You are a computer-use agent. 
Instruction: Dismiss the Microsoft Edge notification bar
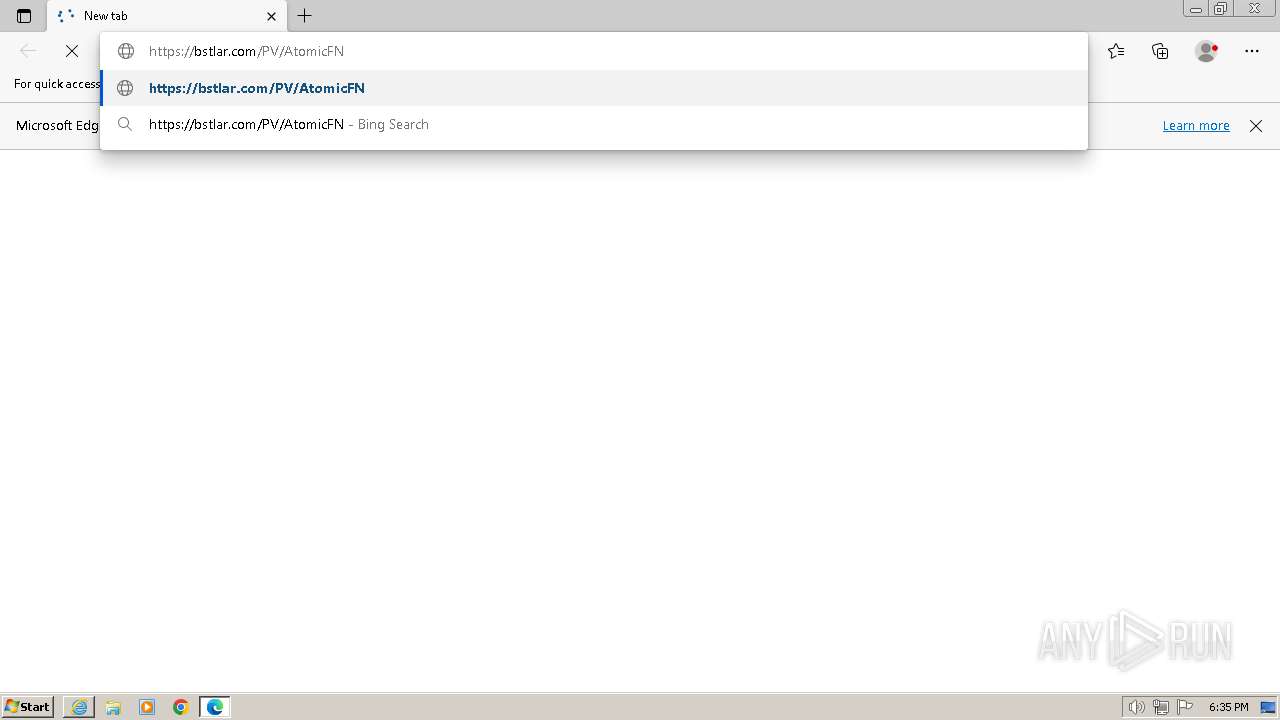(x=1256, y=126)
